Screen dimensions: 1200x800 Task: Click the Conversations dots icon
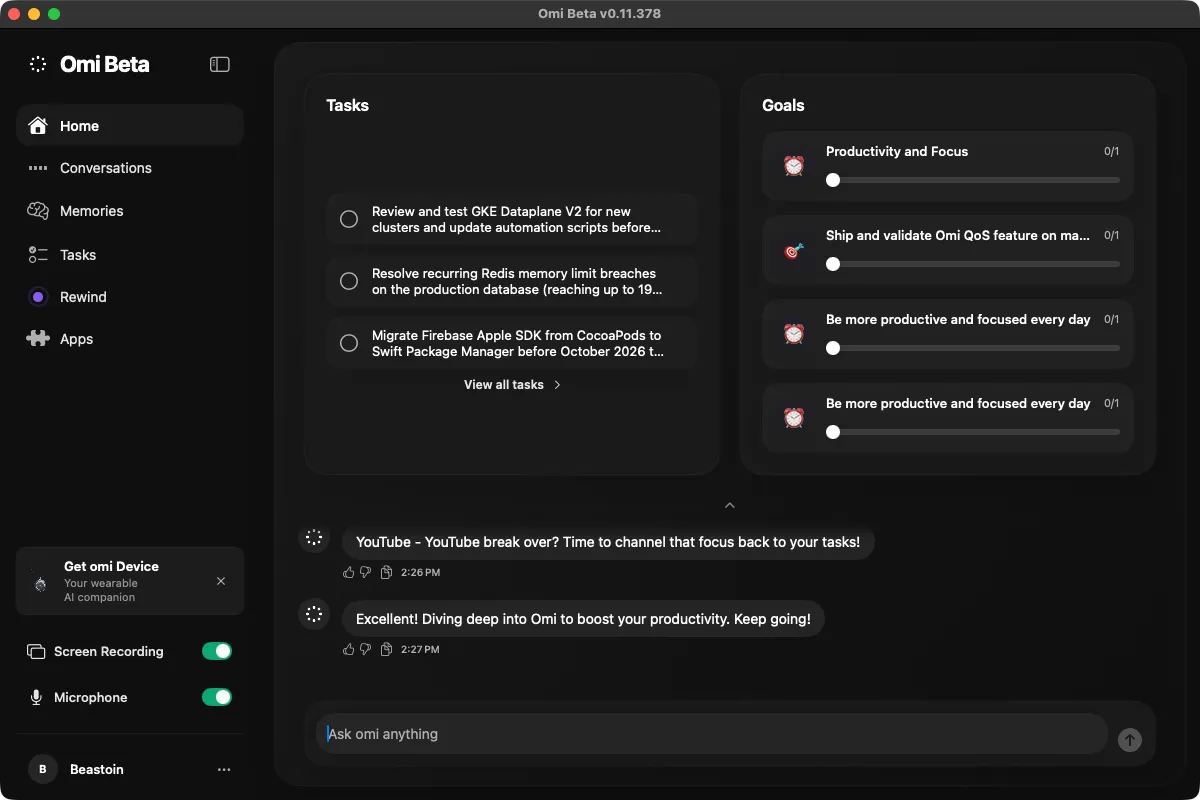(38, 168)
